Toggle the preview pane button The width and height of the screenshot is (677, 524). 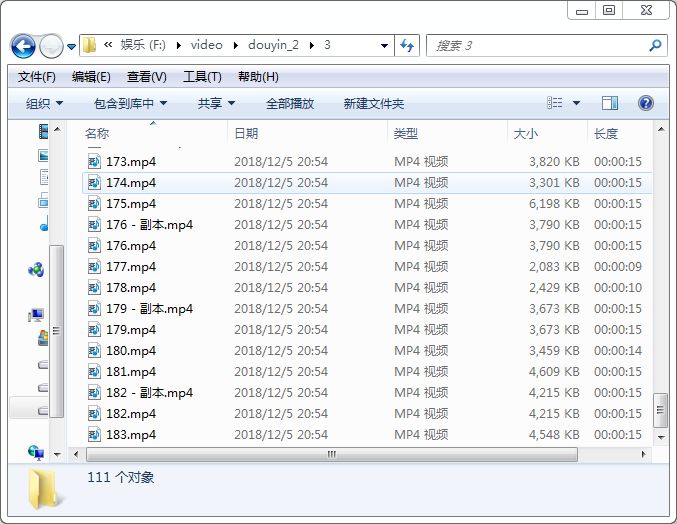coord(610,103)
